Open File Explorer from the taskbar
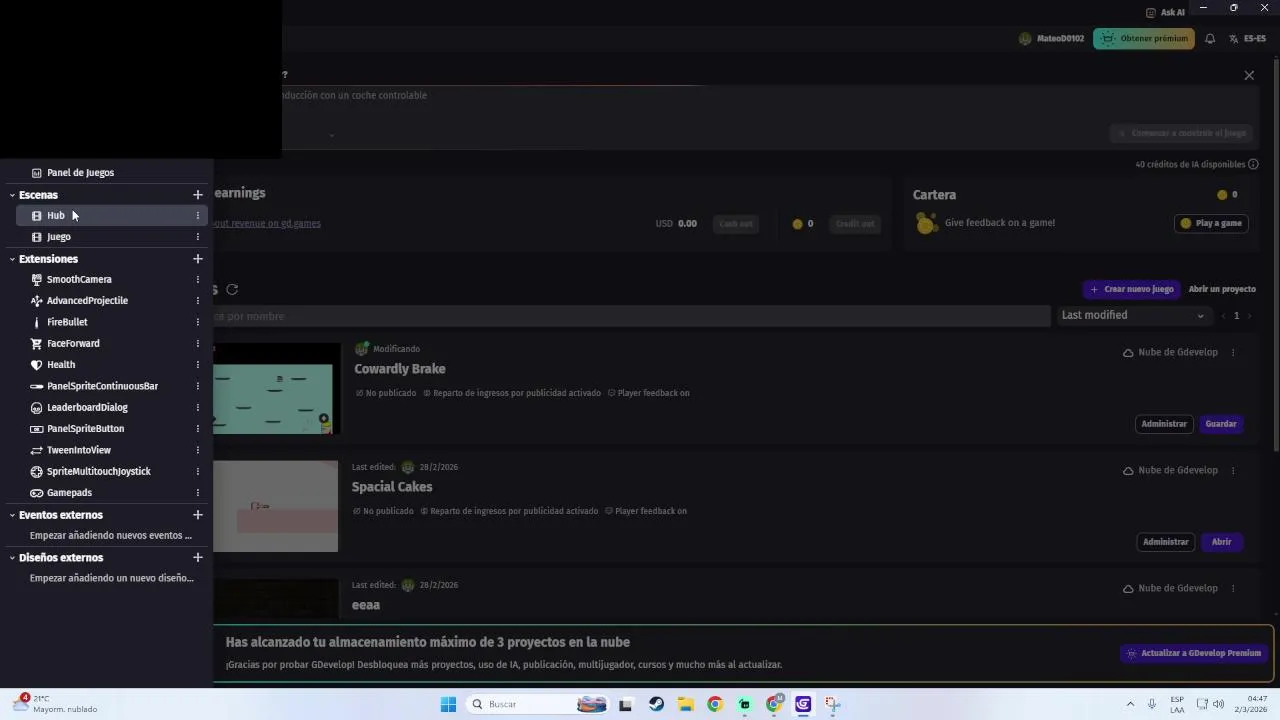The width and height of the screenshot is (1280, 720). click(685, 704)
